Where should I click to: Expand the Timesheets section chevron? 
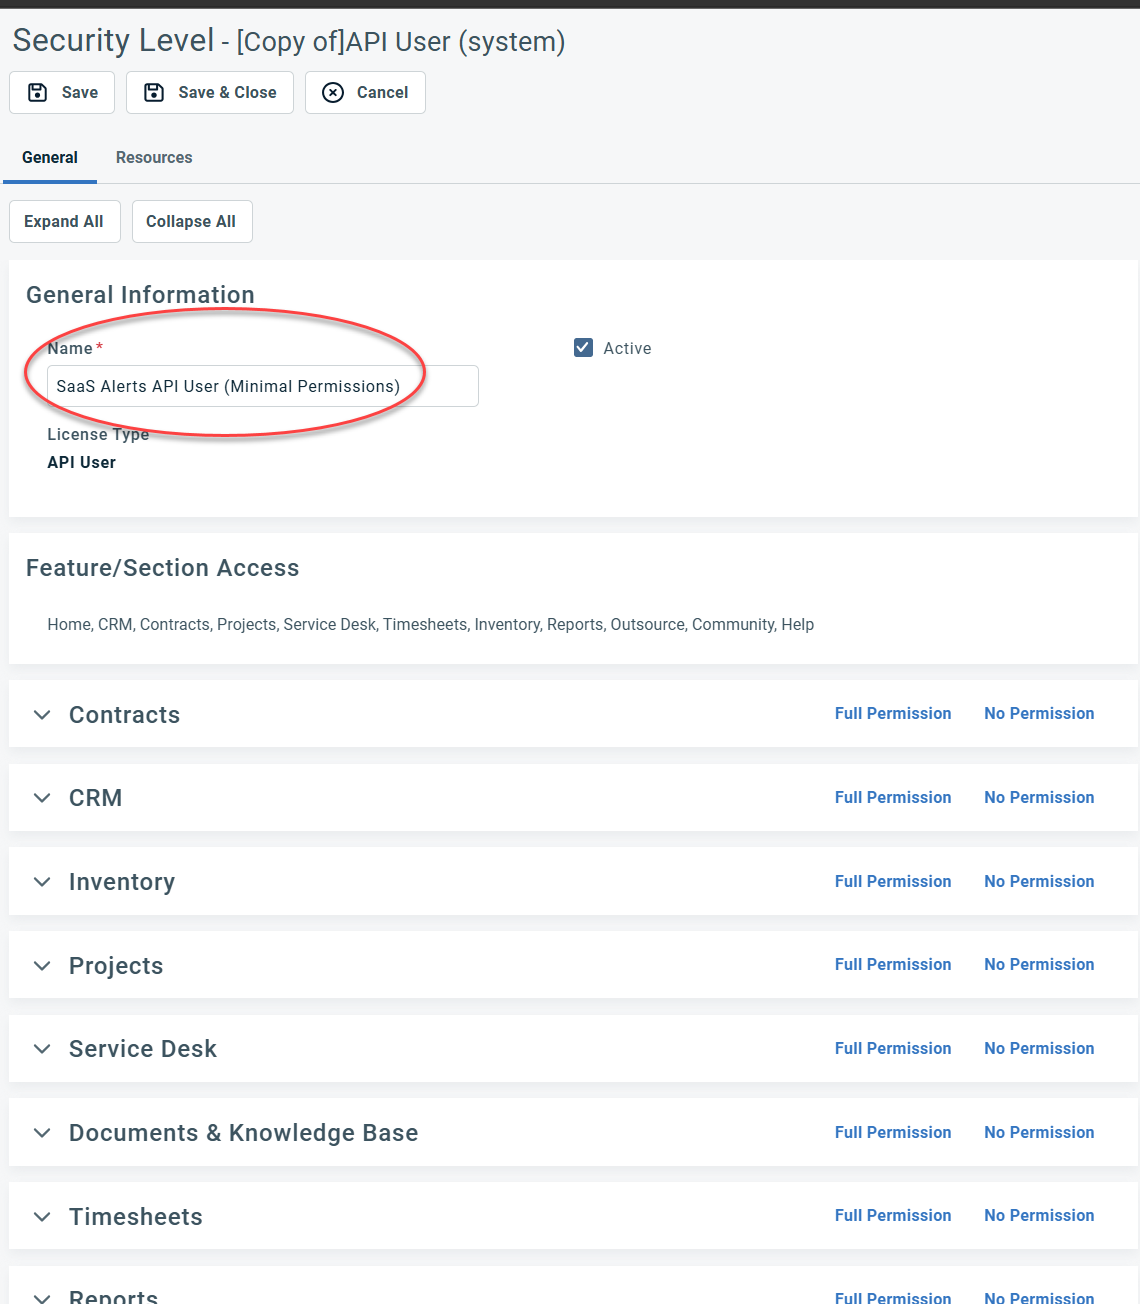pos(42,1217)
